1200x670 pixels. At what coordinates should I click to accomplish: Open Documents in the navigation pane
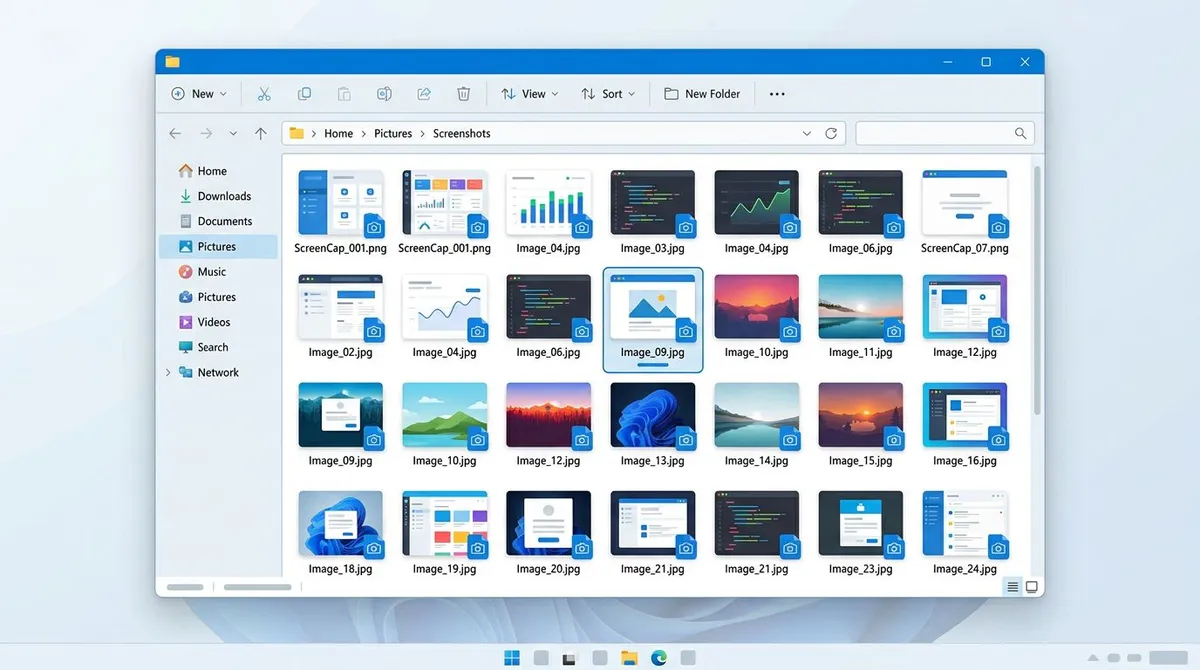click(216, 221)
